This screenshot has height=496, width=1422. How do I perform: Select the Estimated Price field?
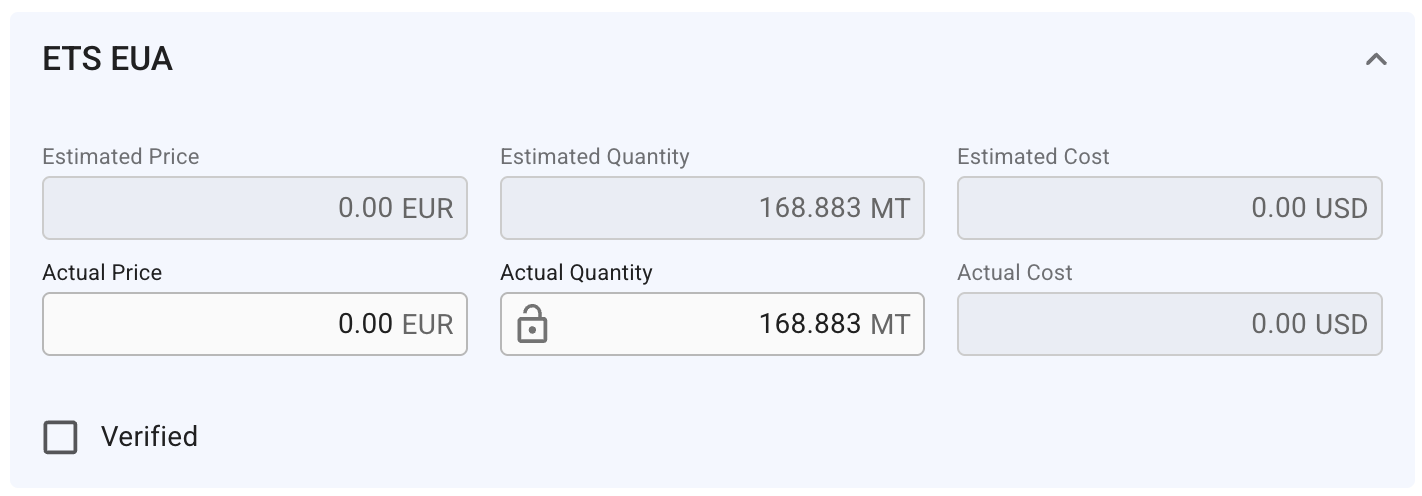click(254, 208)
